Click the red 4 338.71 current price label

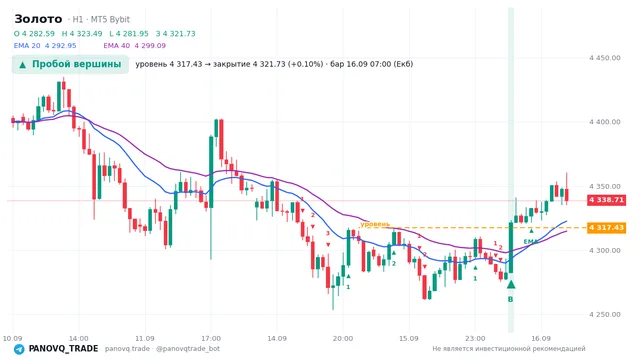606,200
